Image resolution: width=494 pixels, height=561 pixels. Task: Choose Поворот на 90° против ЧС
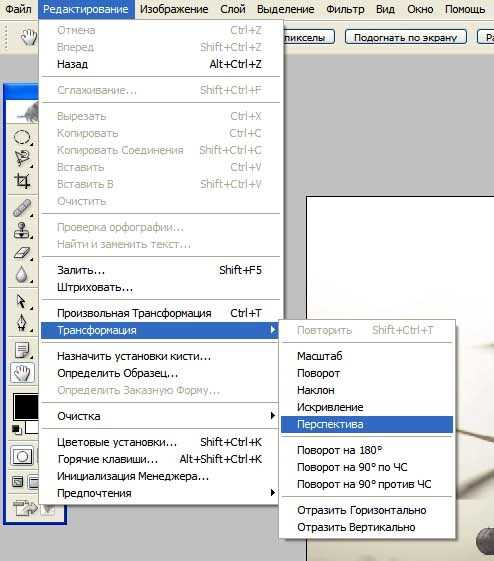click(367, 484)
